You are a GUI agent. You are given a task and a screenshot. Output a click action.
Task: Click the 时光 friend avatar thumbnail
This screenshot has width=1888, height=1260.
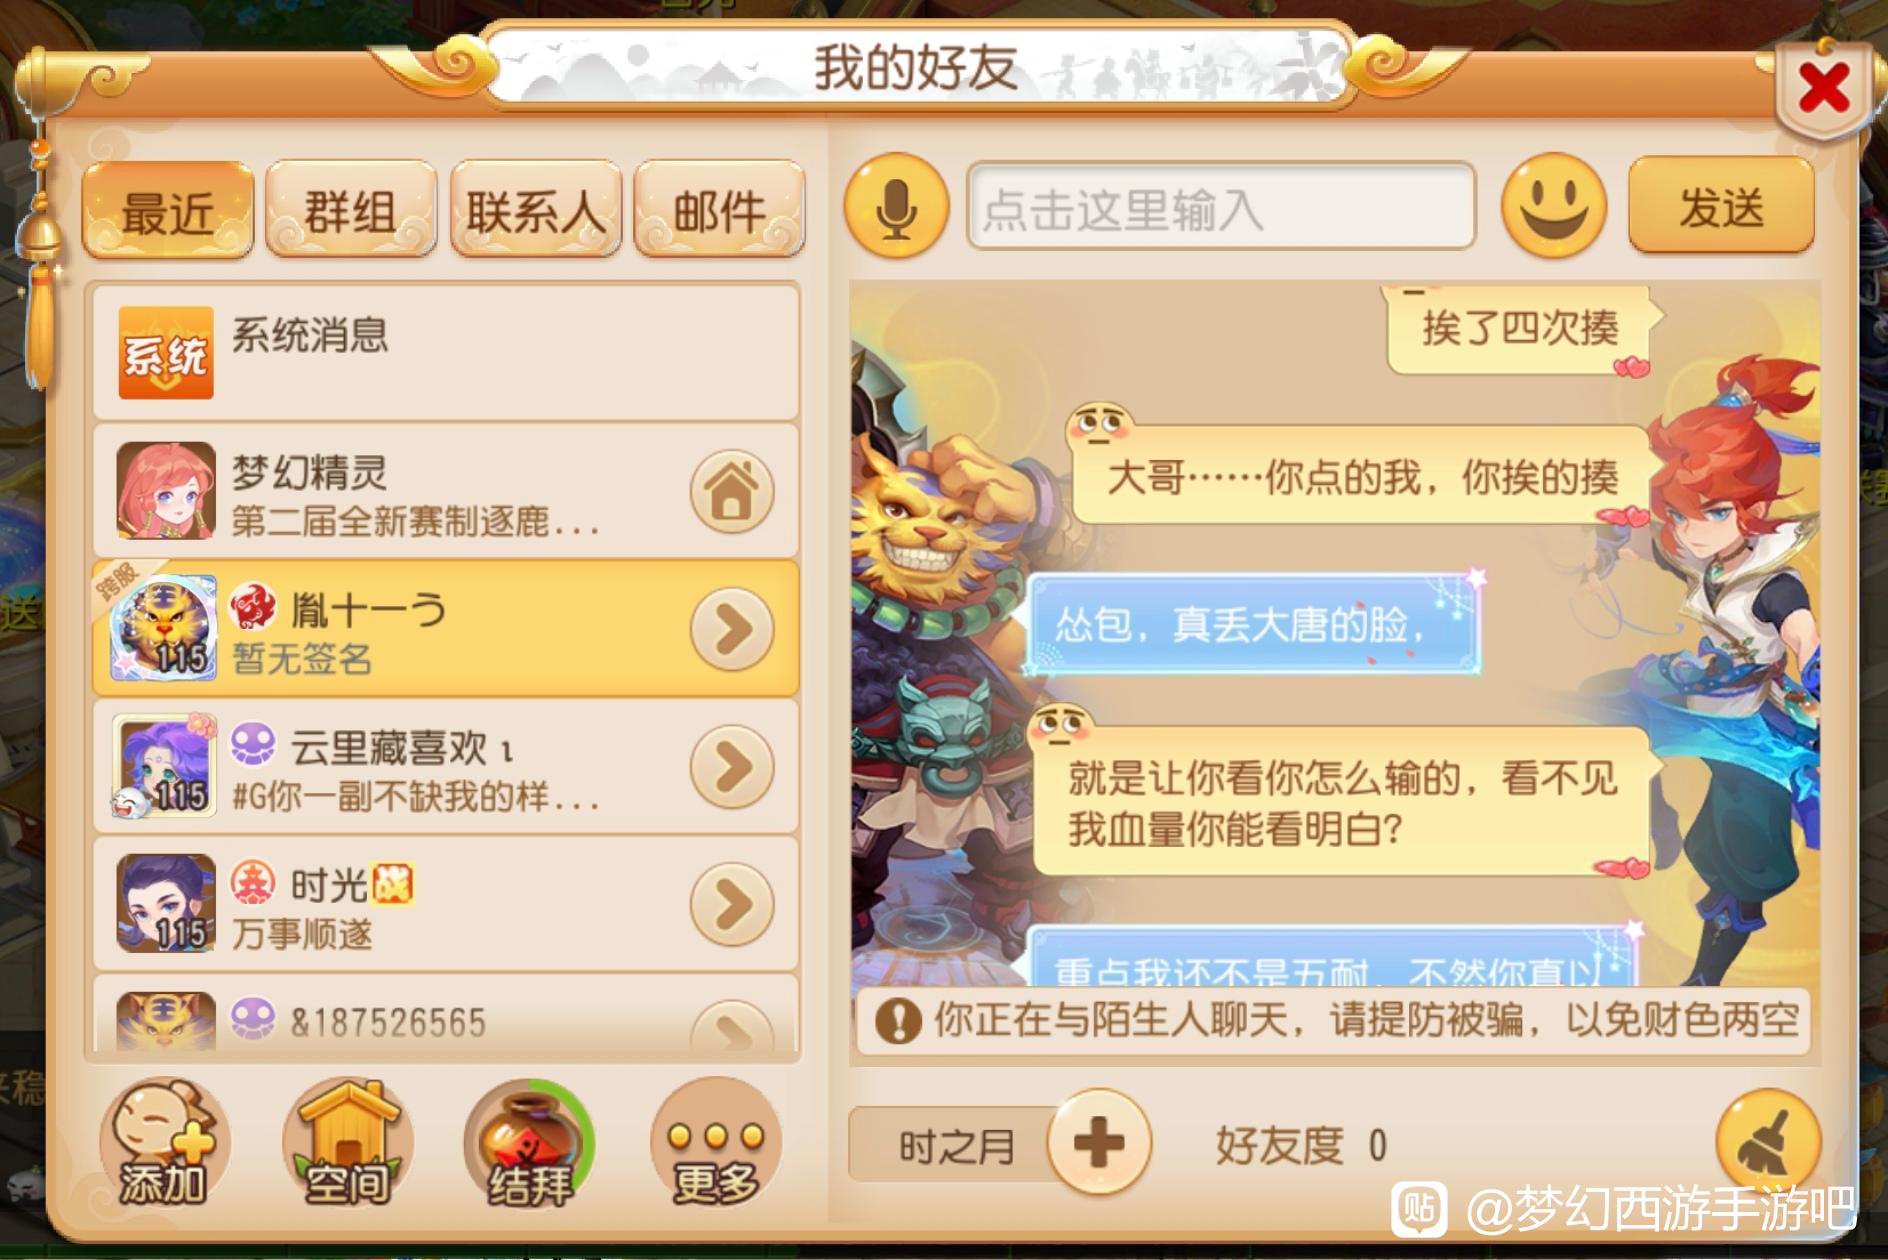click(166, 903)
